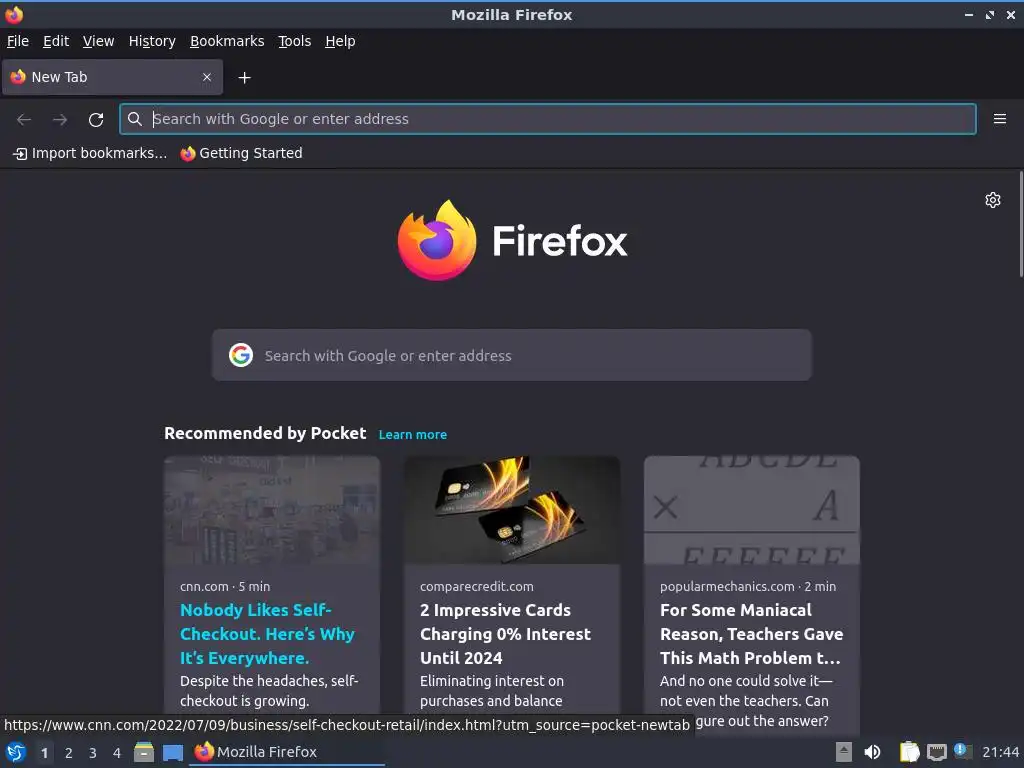Click the popularmechanics.com · 2 min text
Screen dimensions: 1024x768
tap(748, 586)
